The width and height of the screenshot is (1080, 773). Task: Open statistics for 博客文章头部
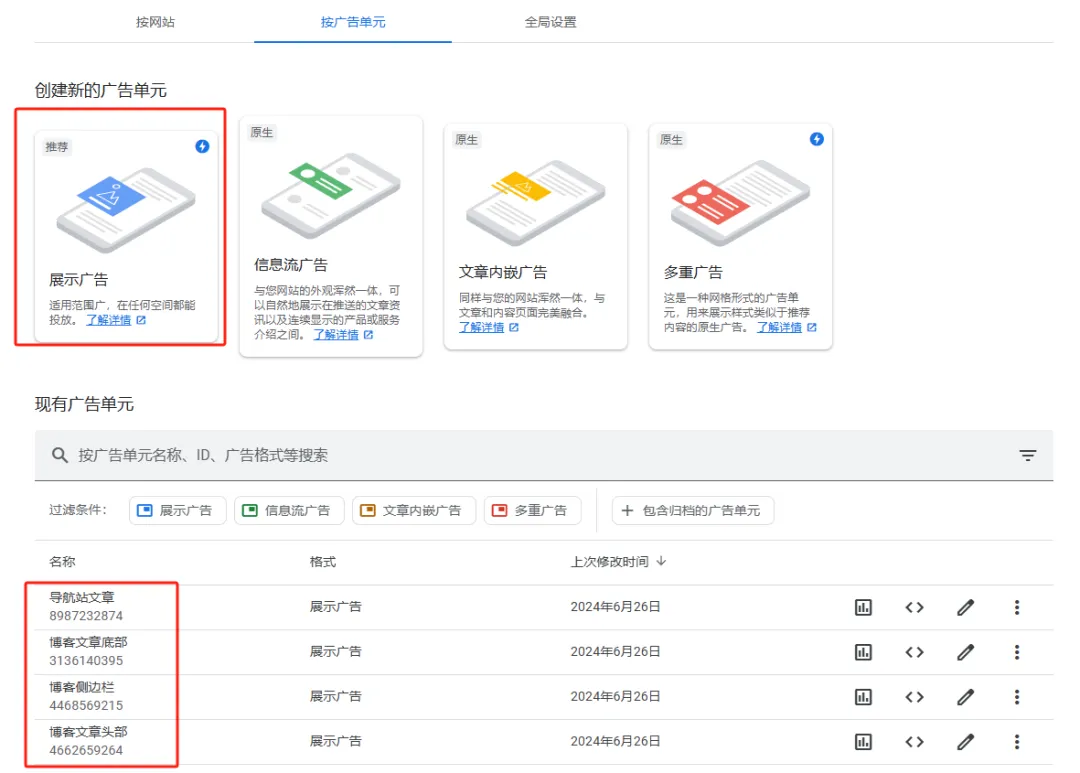(863, 741)
